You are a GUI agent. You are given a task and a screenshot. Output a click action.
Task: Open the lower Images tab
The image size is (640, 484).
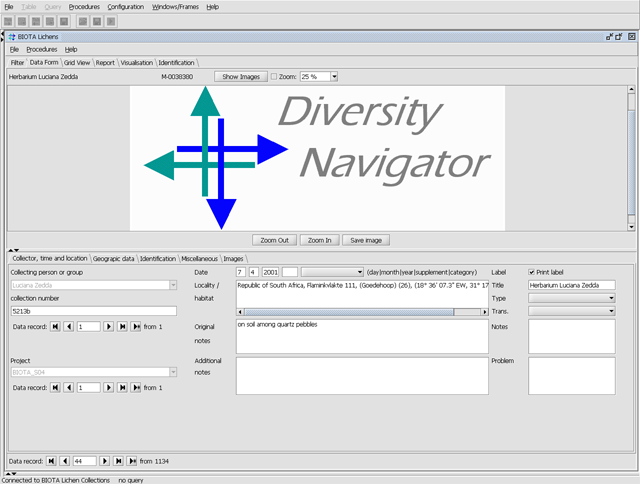(233, 259)
